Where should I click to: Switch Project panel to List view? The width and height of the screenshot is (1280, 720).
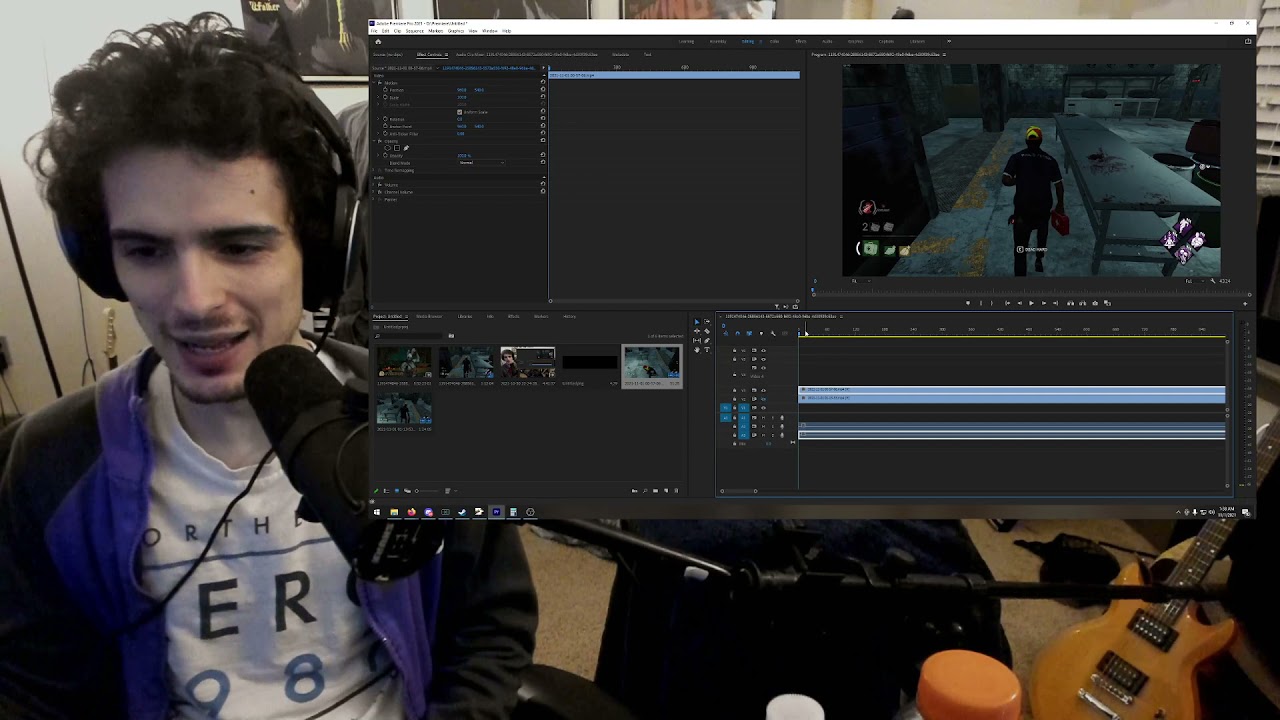tap(386, 491)
